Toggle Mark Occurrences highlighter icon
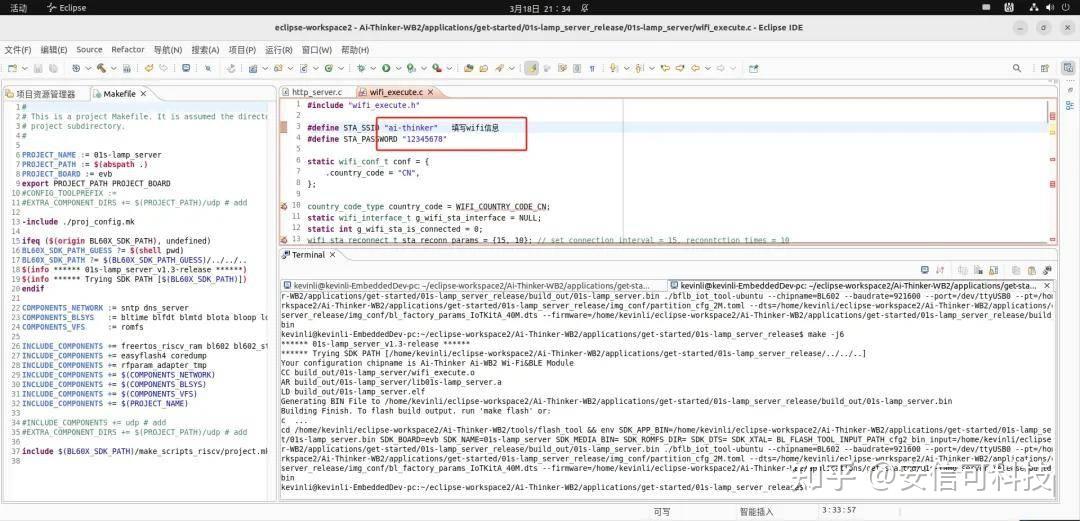The height and width of the screenshot is (521, 1080). click(x=531, y=68)
